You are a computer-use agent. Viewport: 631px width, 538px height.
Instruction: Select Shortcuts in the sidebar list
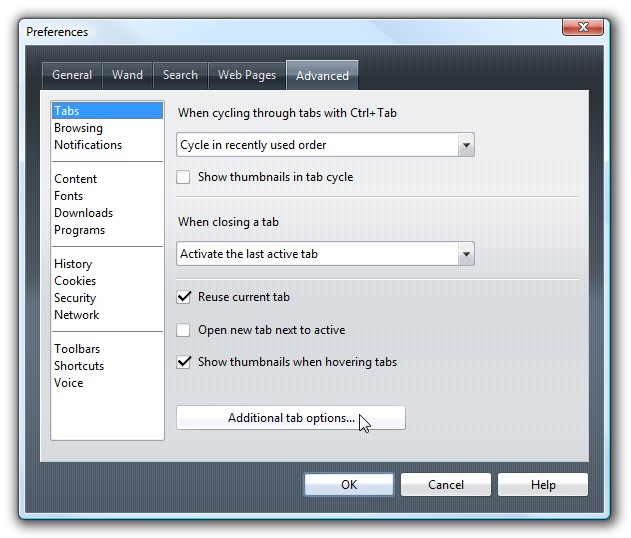(79, 366)
